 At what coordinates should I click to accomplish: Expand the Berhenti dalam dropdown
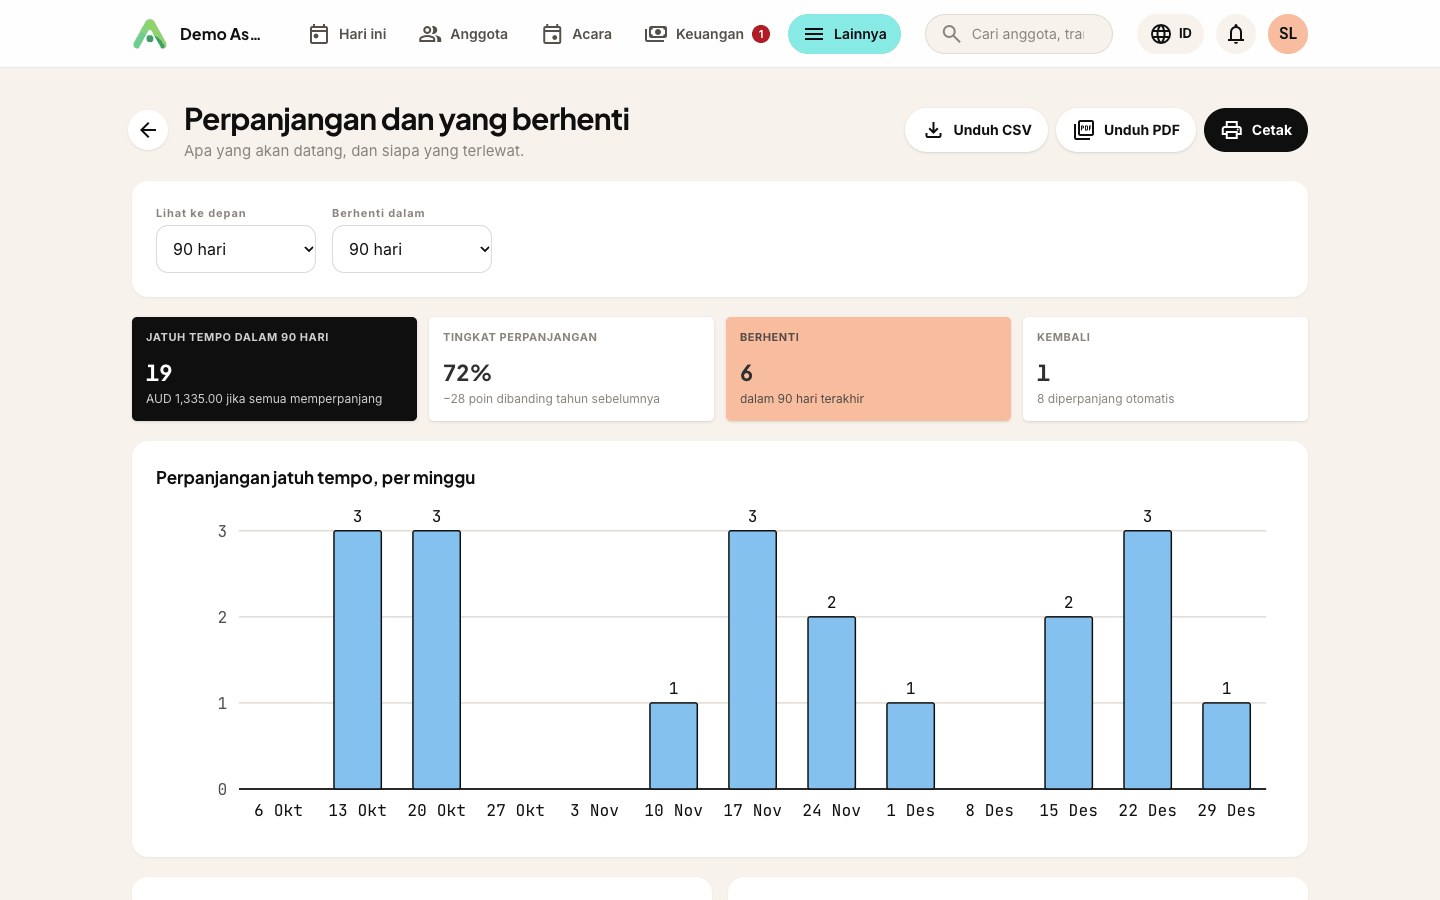pos(412,249)
